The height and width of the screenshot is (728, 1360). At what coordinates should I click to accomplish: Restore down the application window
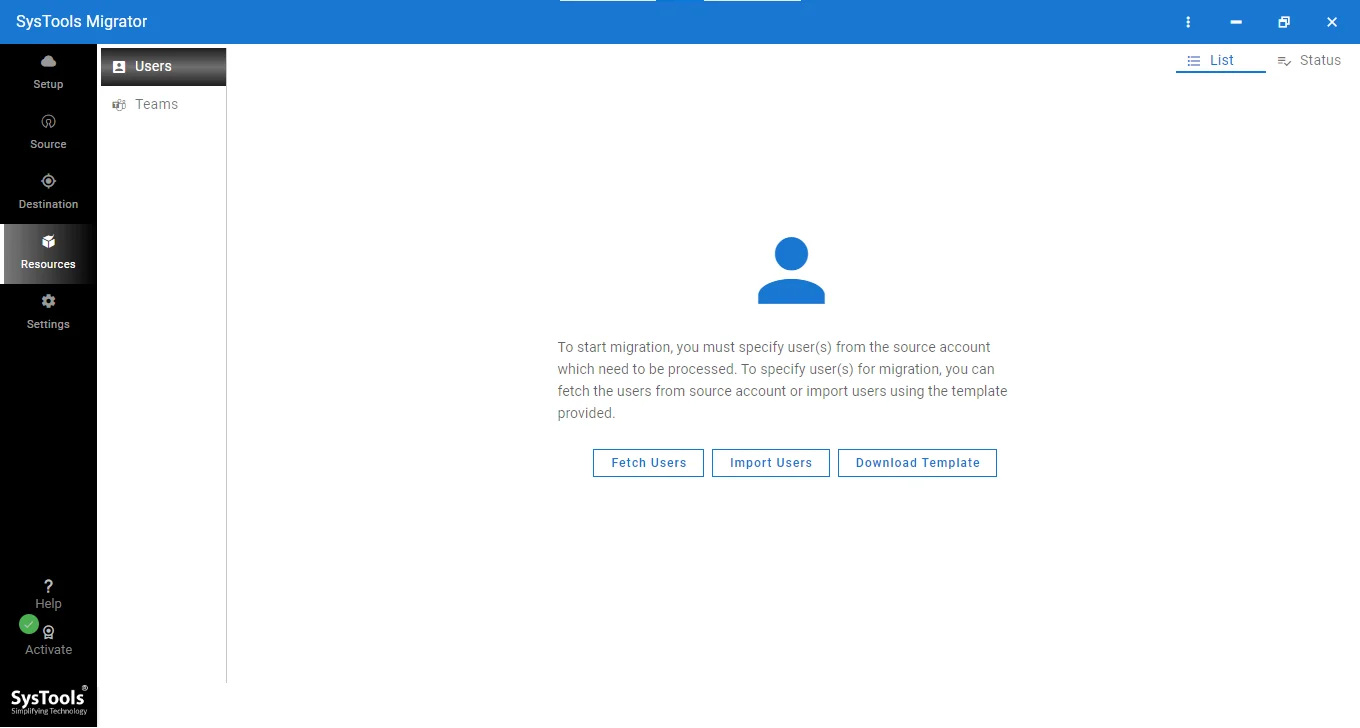pyautogui.click(x=1284, y=22)
